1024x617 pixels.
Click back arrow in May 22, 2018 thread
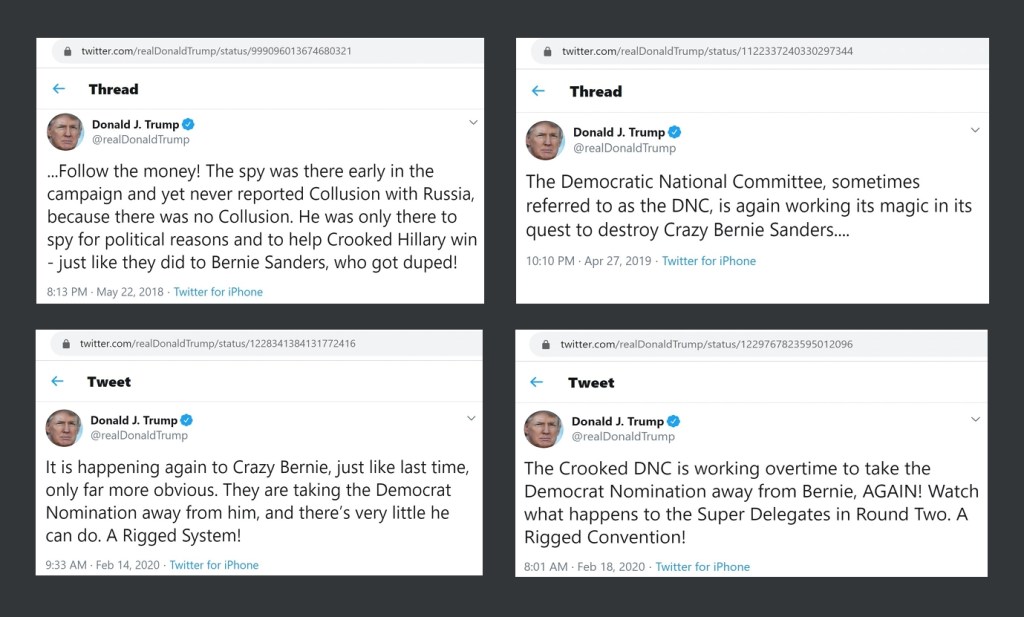click(x=58, y=89)
